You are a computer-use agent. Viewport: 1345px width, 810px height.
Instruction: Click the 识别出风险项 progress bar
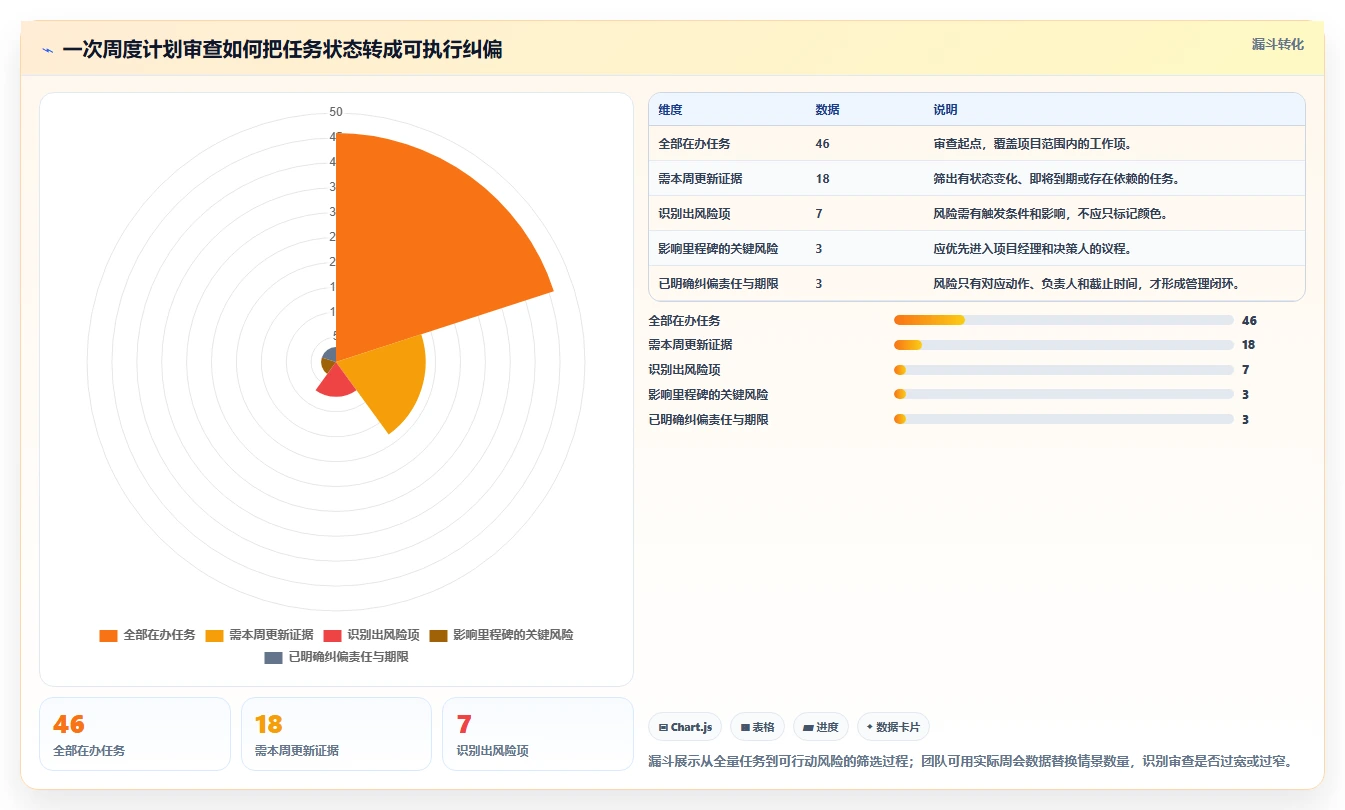1063,370
